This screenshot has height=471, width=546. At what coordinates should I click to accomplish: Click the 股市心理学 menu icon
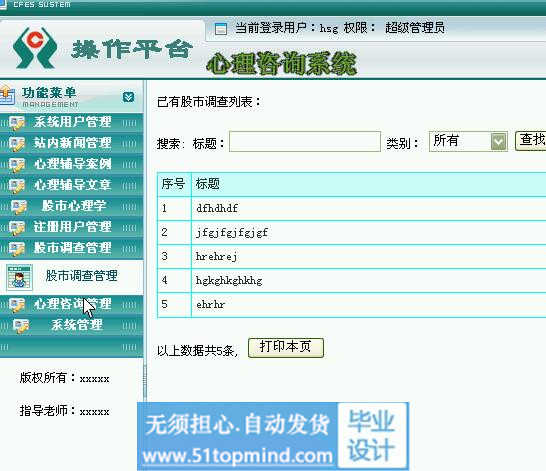(19, 207)
